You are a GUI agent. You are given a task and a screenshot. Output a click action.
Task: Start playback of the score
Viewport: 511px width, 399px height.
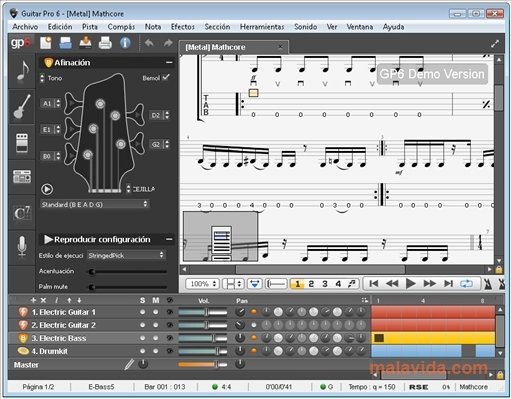pos(411,284)
